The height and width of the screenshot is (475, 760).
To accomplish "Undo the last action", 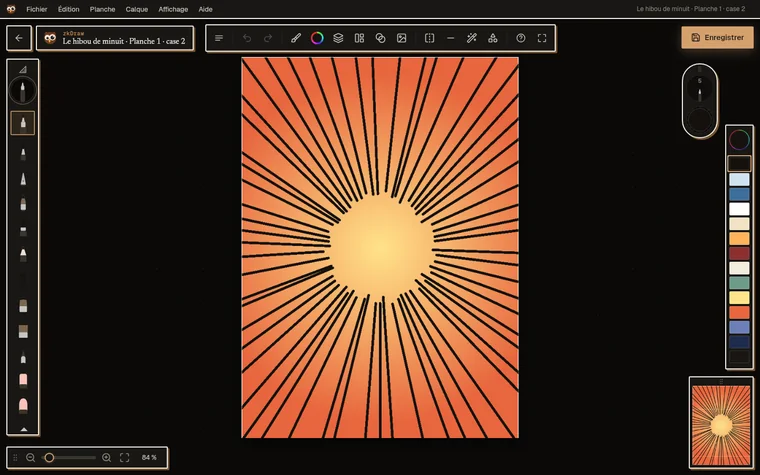I will (247, 38).
